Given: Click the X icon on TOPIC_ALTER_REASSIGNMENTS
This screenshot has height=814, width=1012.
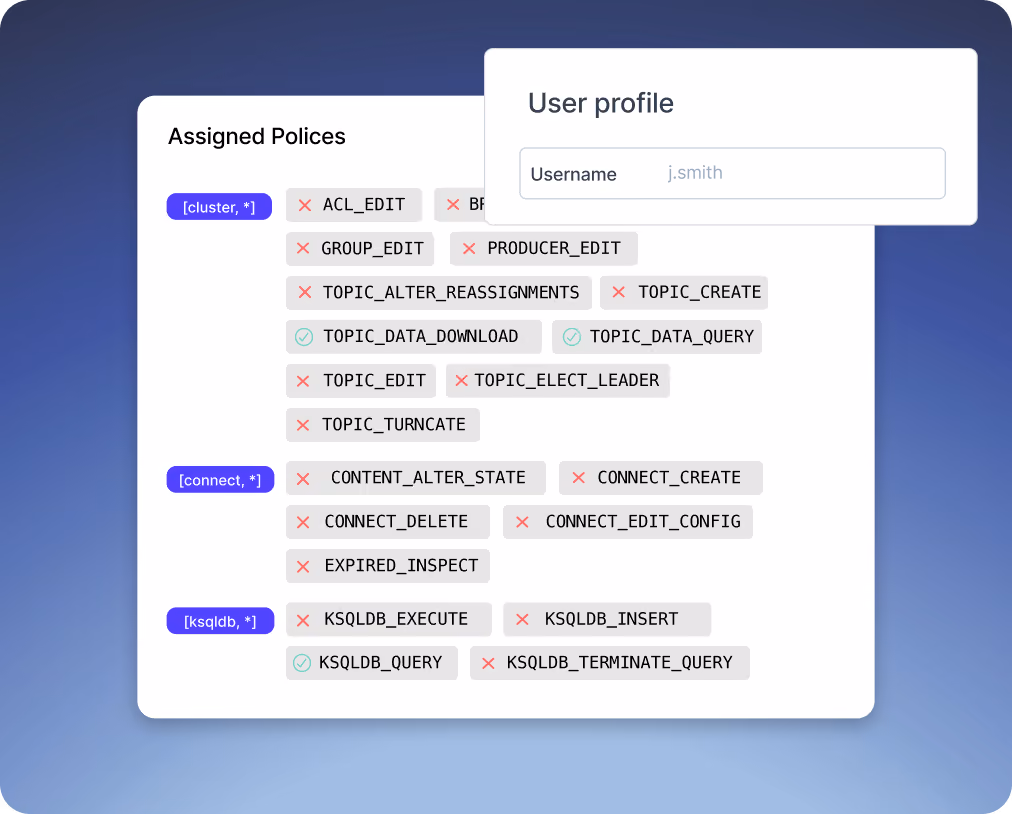Looking at the screenshot, I should [x=305, y=292].
